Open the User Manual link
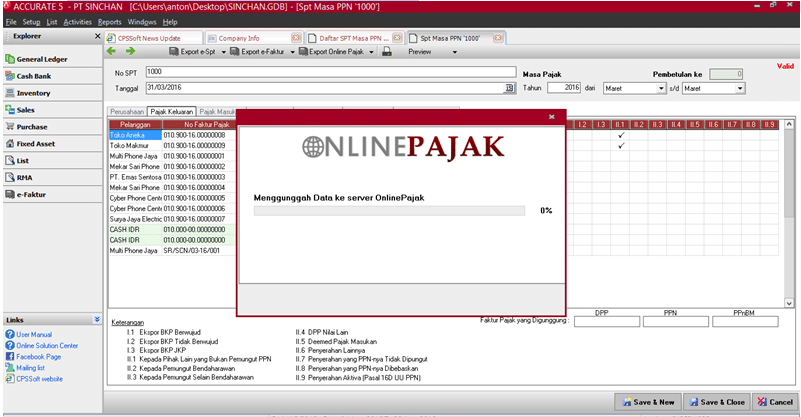The height and width of the screenshot is (417, 801). 34,334
